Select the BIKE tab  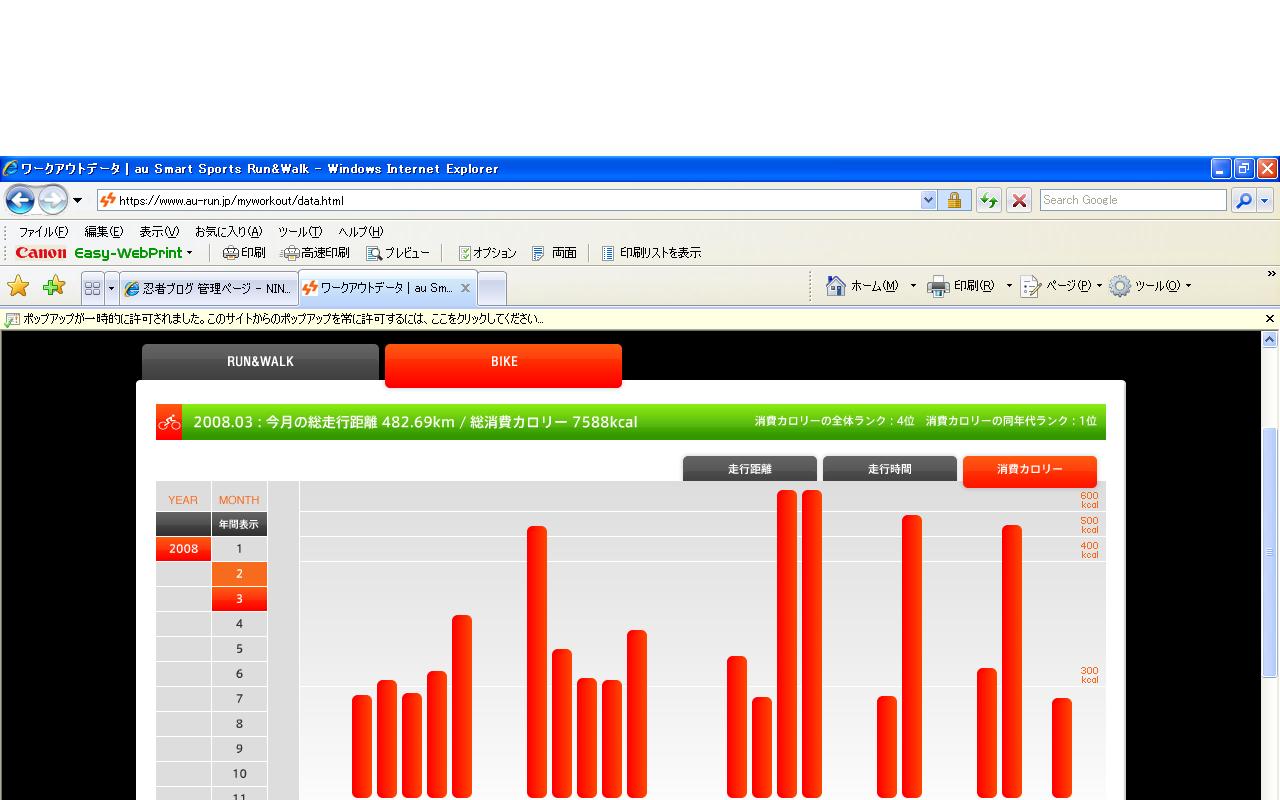(503, 364)
